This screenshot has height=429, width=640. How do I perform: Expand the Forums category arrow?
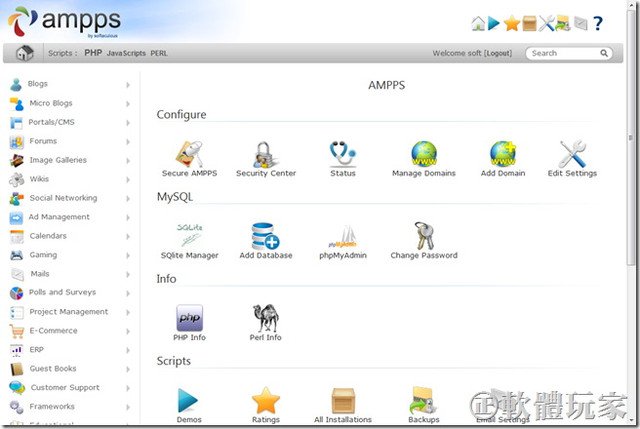(128, 142)
